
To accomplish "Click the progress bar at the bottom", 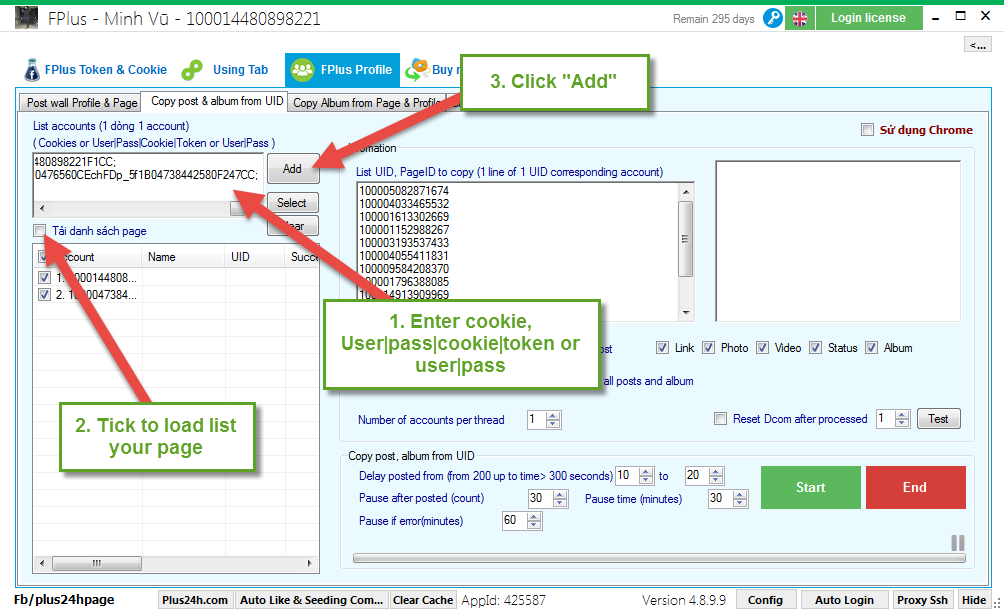I will (x=659, y=558).
